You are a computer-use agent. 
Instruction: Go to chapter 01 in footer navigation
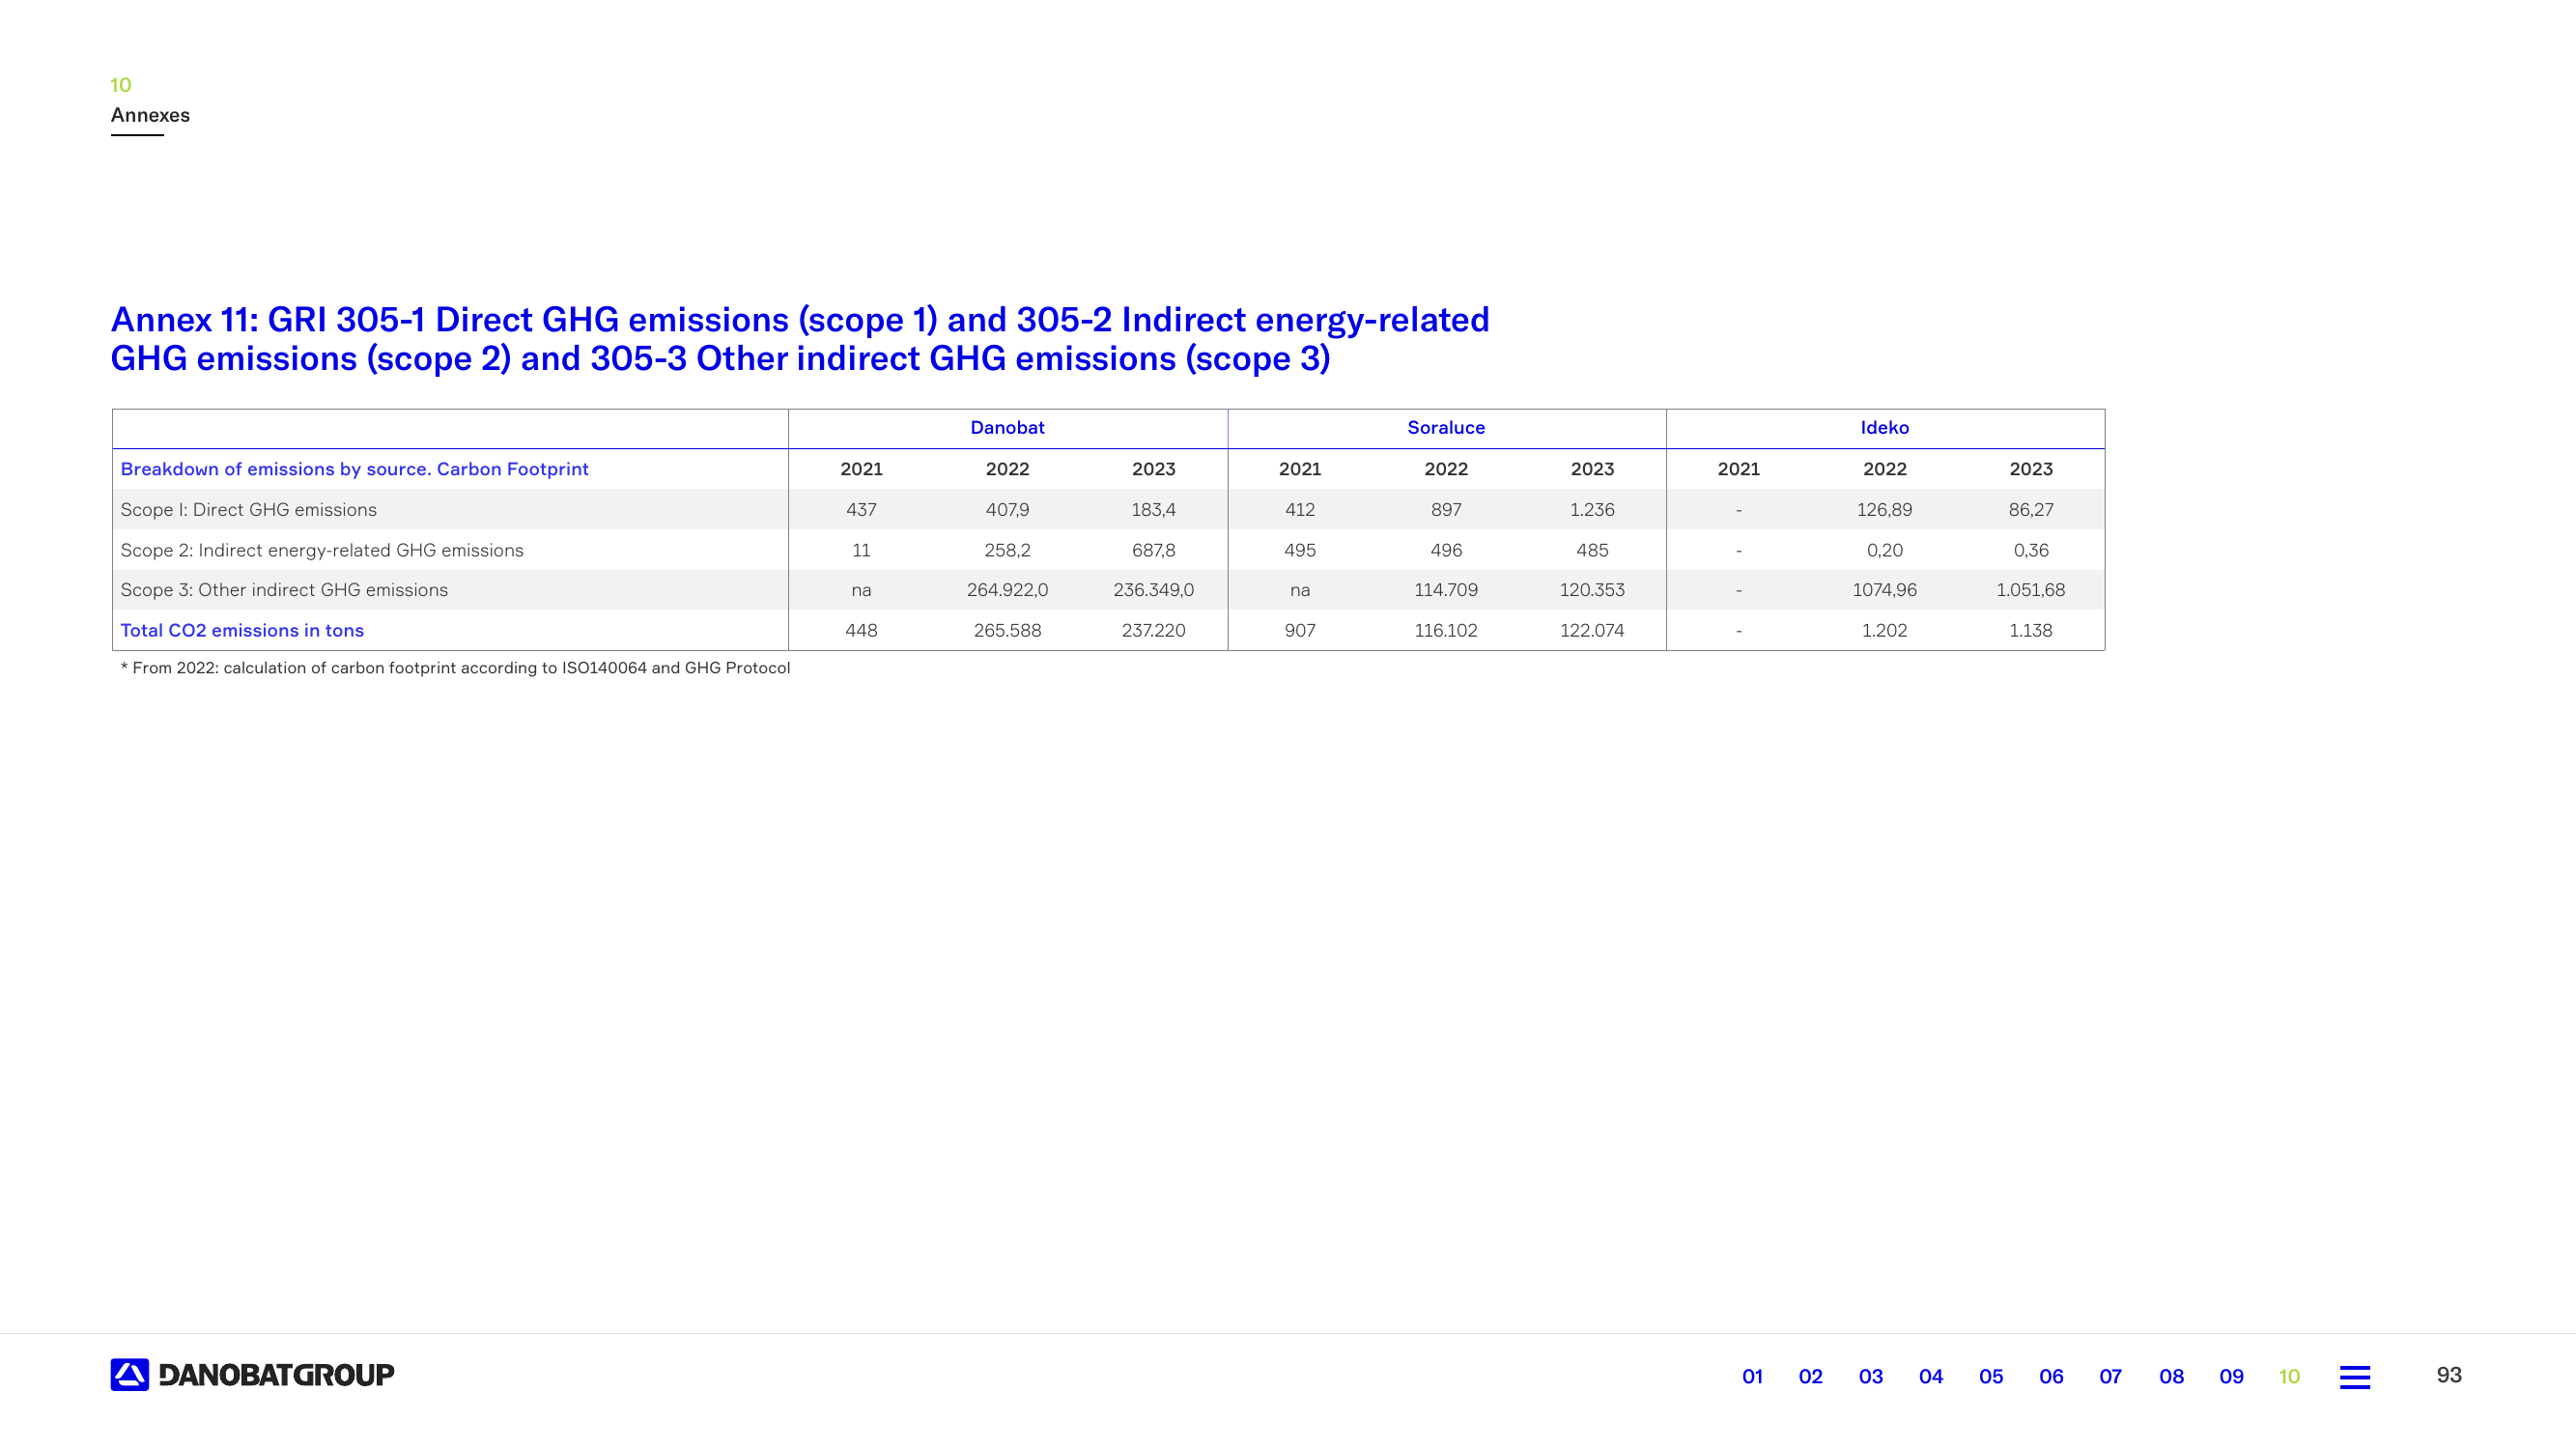(x=1752, y=1377)
